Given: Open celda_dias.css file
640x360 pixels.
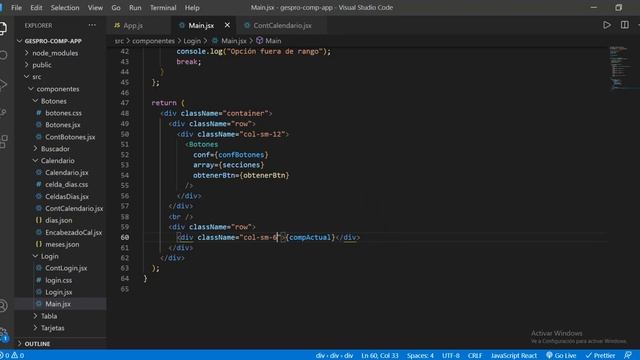Looking at the screenshot, I should coord(60,184).
